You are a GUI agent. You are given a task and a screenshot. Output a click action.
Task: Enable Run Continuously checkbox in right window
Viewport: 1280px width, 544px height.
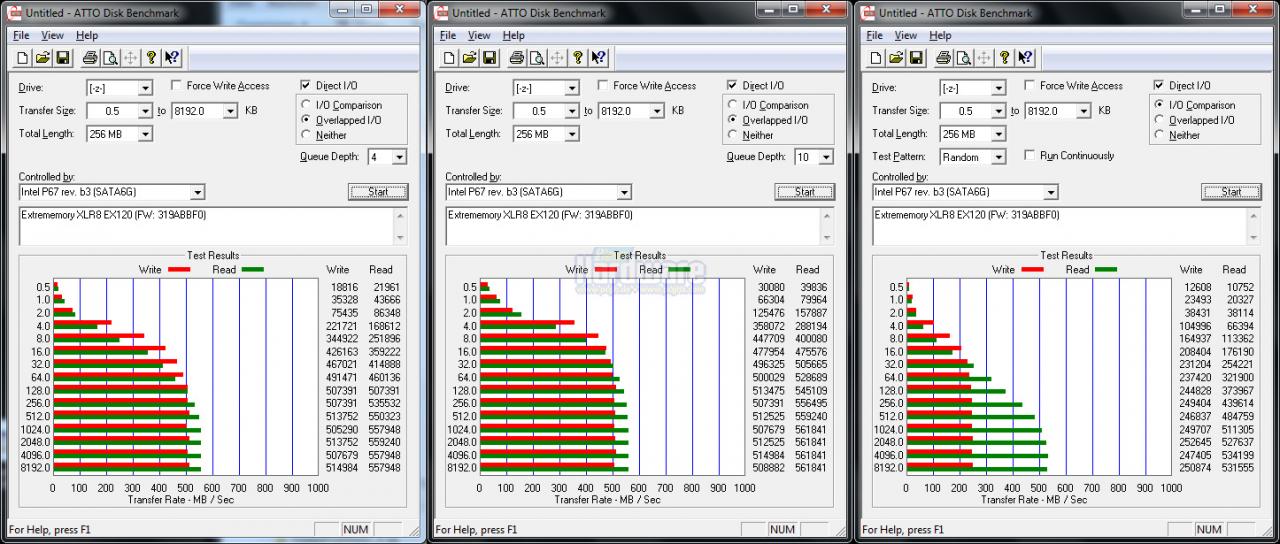[1030, 155]
